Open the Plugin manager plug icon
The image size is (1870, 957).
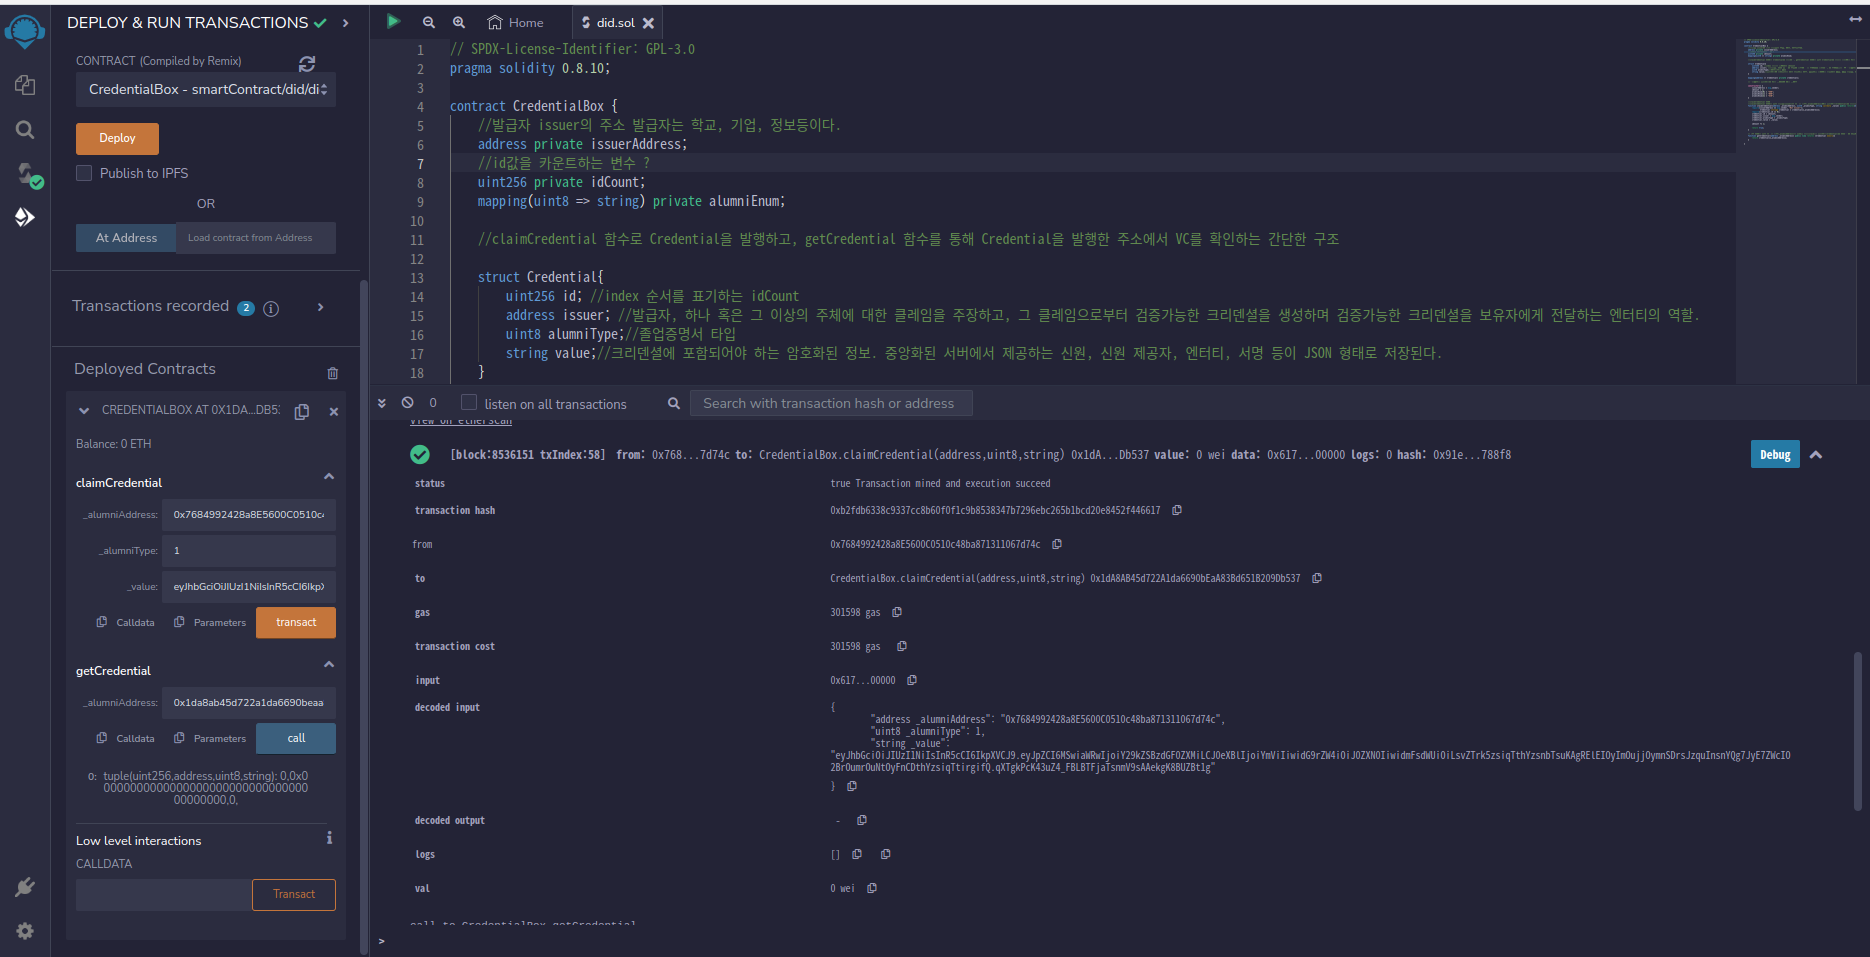[x=25, y=887]
